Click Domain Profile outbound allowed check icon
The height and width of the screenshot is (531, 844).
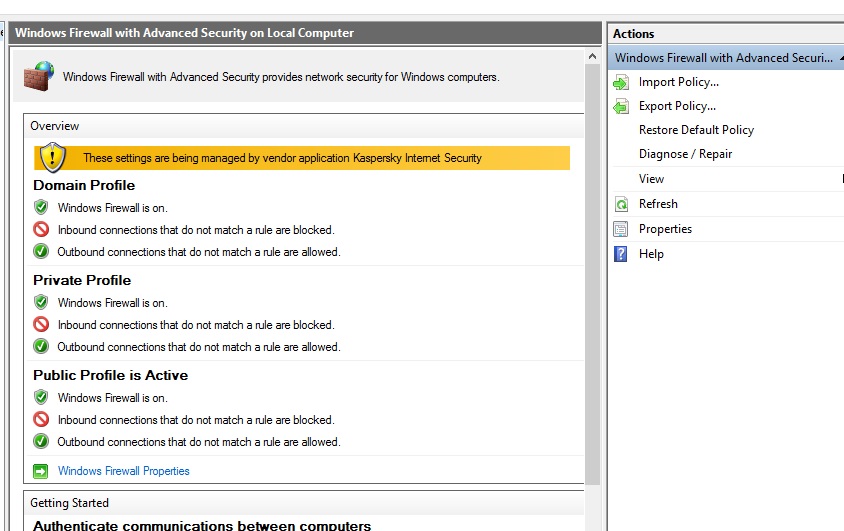point(41,251)
